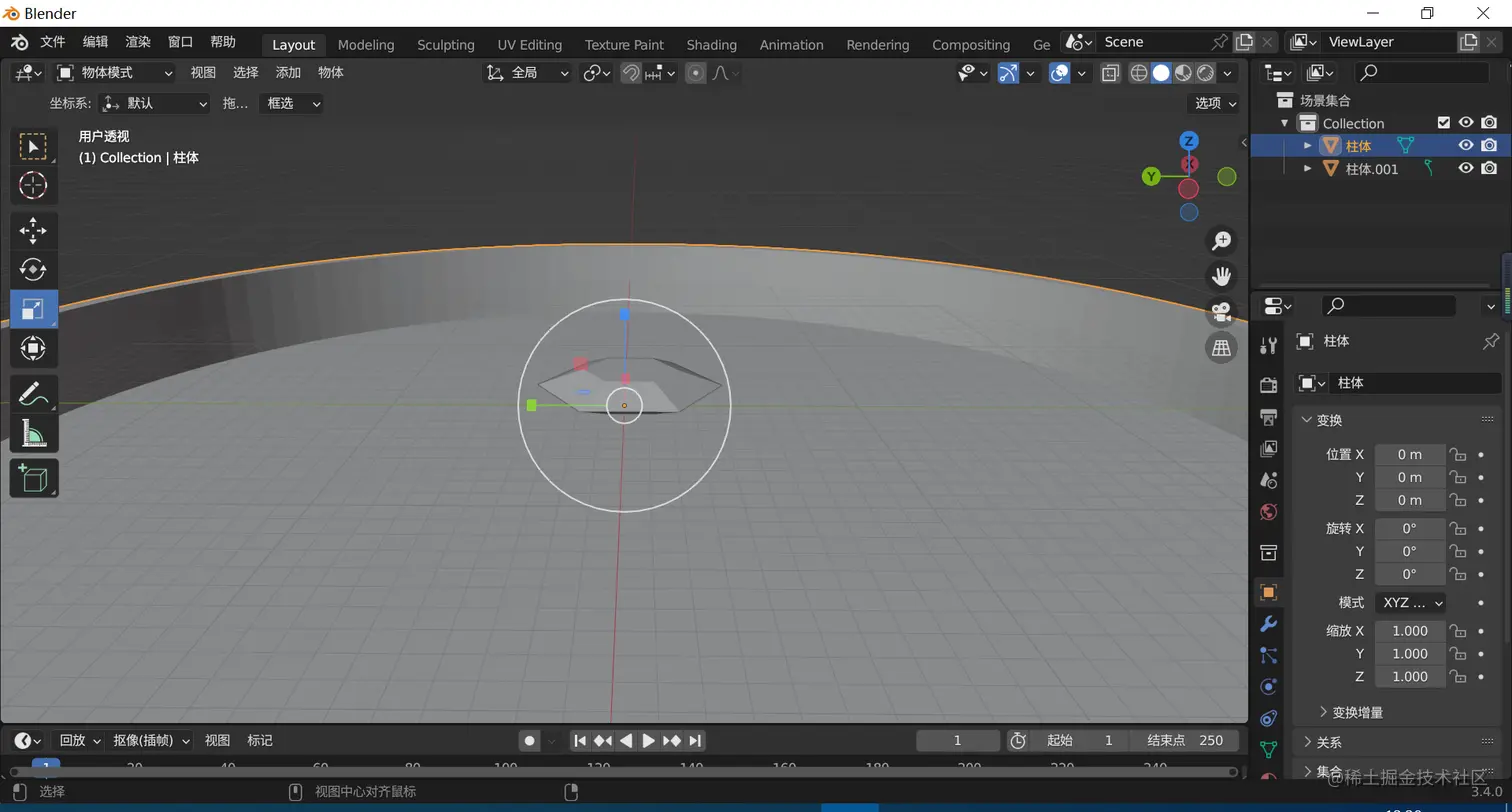Open the 文件 menu
The height and width of the screenshot is (812, 1512).
(x=52, y=42)
